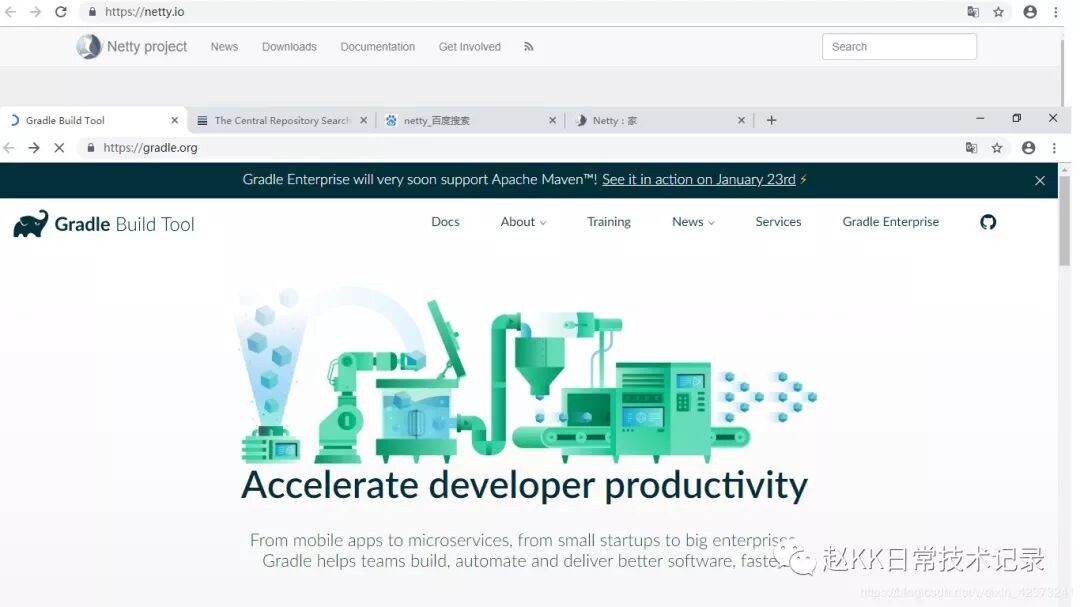Switch to The Central Repository Search tab
The image size is (1080, 607).
tap(282, 121)
